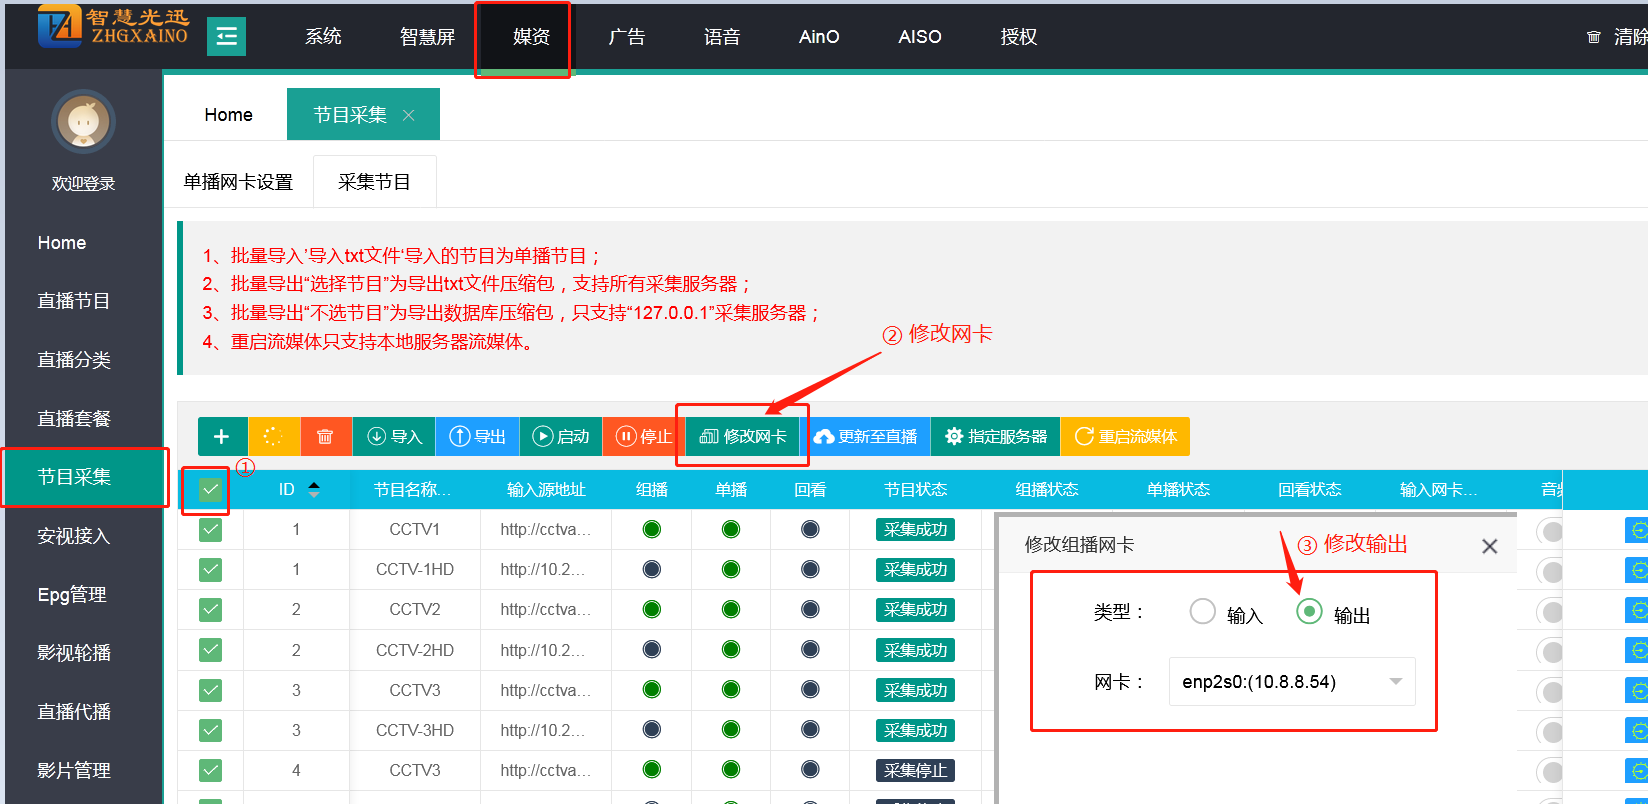Click the yellow loading-spinner toolbar button
The image size is (1648, 804).
point(273,437)
